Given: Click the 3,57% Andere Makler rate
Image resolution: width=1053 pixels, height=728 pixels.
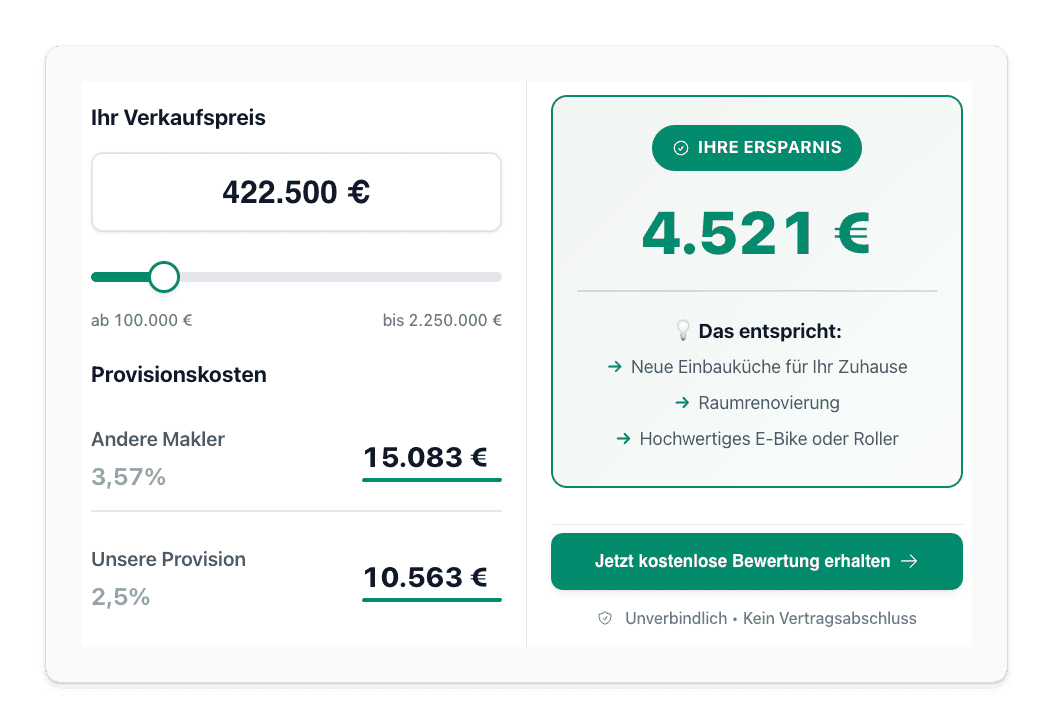Looking at the screenshot, I should [128, 477].
